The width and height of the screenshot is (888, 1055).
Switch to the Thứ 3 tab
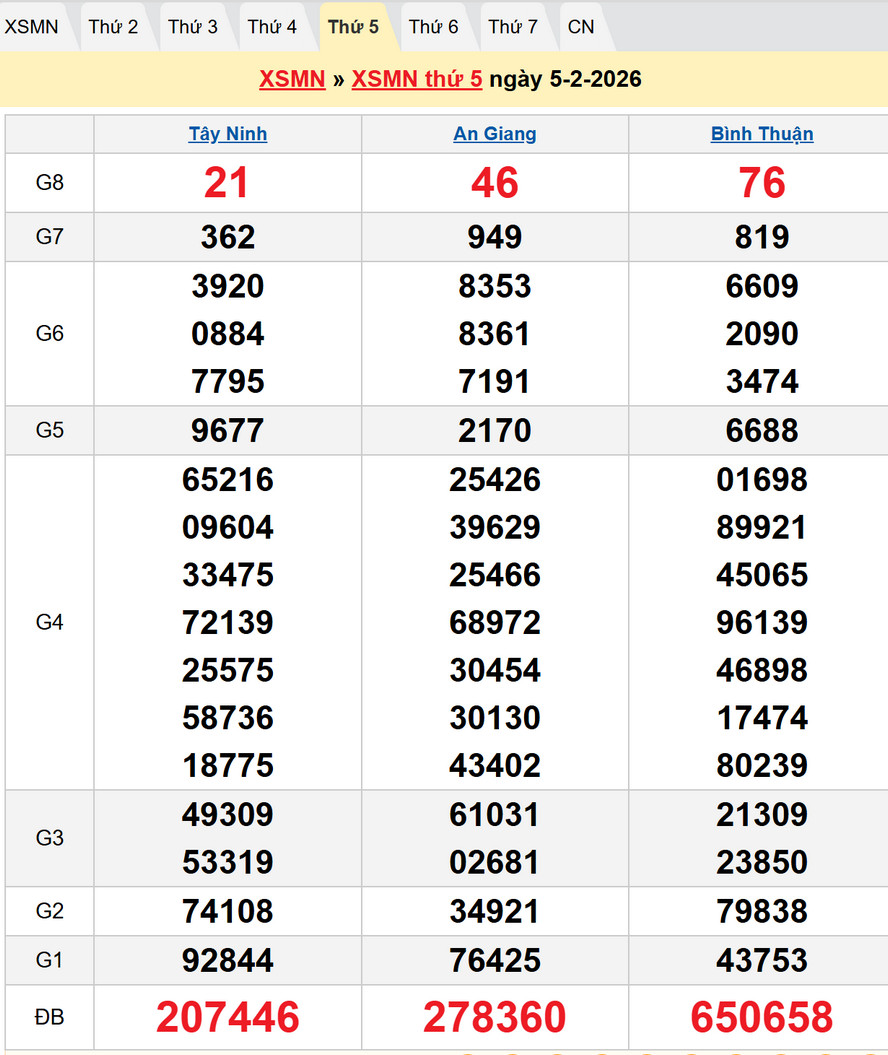coord(193,27)
